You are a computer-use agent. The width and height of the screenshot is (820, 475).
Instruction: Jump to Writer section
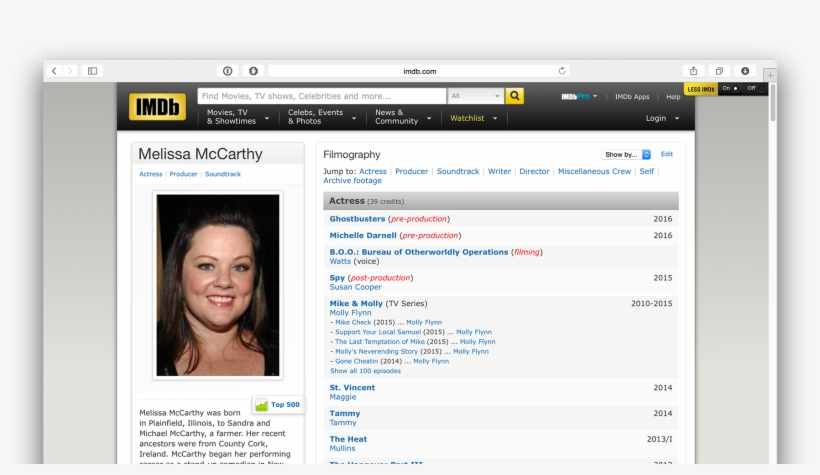[x=499, y=171]
